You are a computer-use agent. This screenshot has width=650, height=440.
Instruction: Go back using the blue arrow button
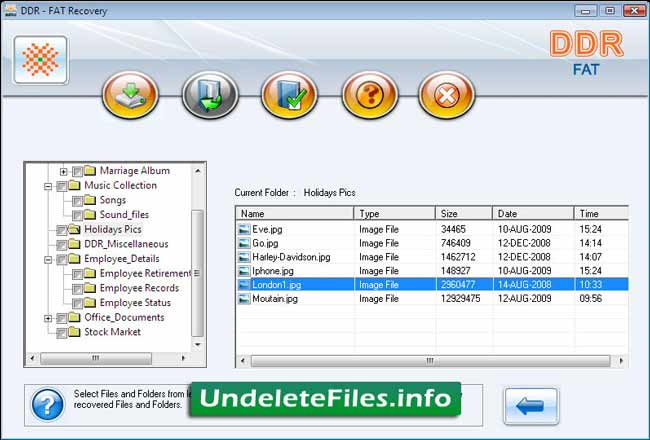[x=531, y=406]
